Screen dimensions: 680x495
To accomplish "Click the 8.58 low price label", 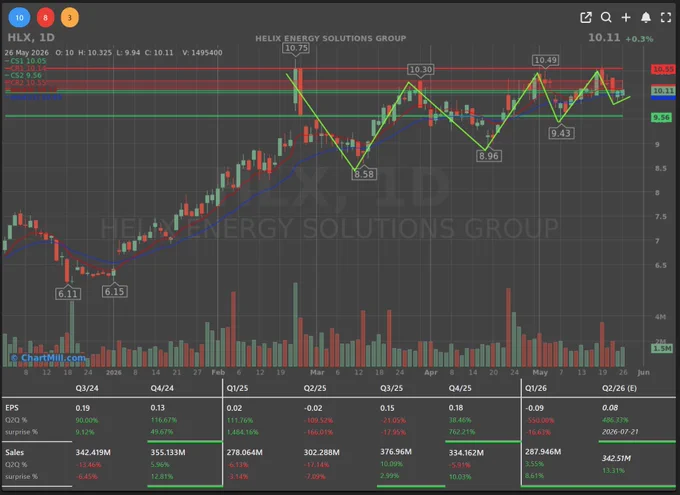I will [x=364, y=174].
